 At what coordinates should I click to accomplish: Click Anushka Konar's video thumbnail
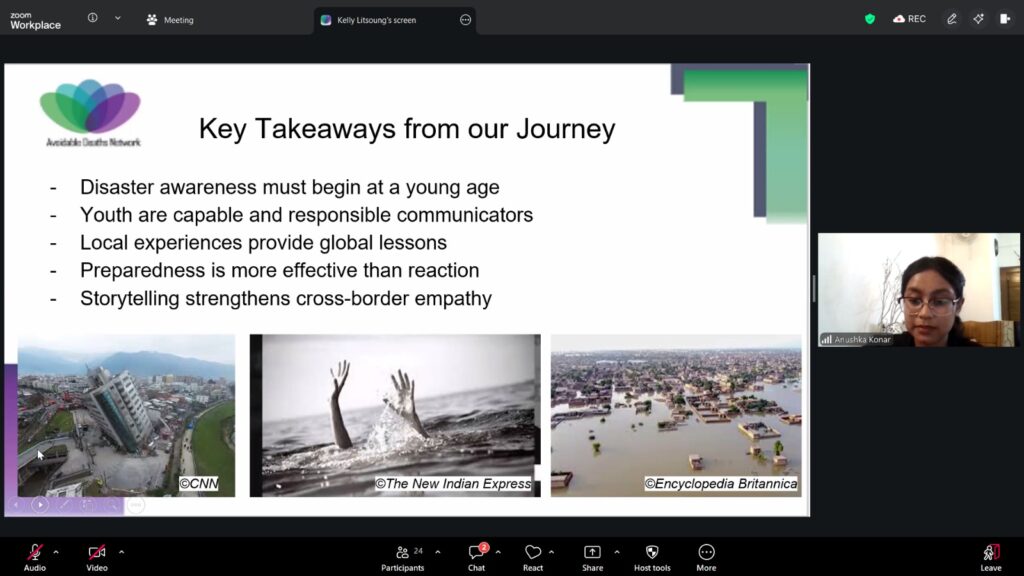pos(918,290)
